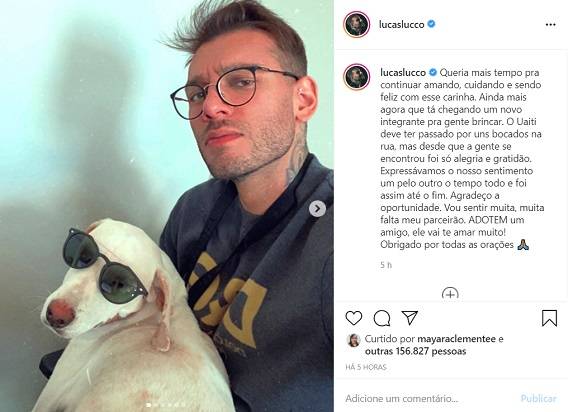The width and height of the screenshot is (568, 412).
Task: Click the Publicar button
Action: pyautogui.click(x=538, y=398)
